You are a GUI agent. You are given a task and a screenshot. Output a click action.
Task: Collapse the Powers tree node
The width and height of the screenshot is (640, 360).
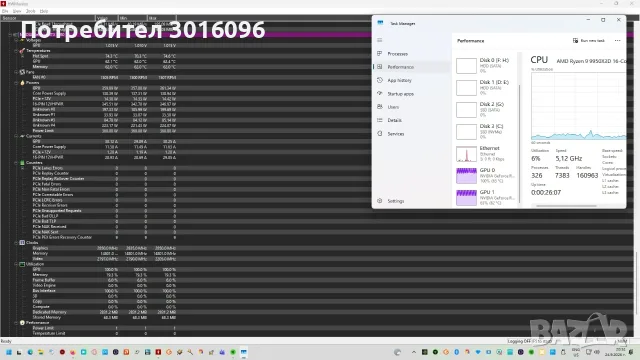tap(16, 82)
